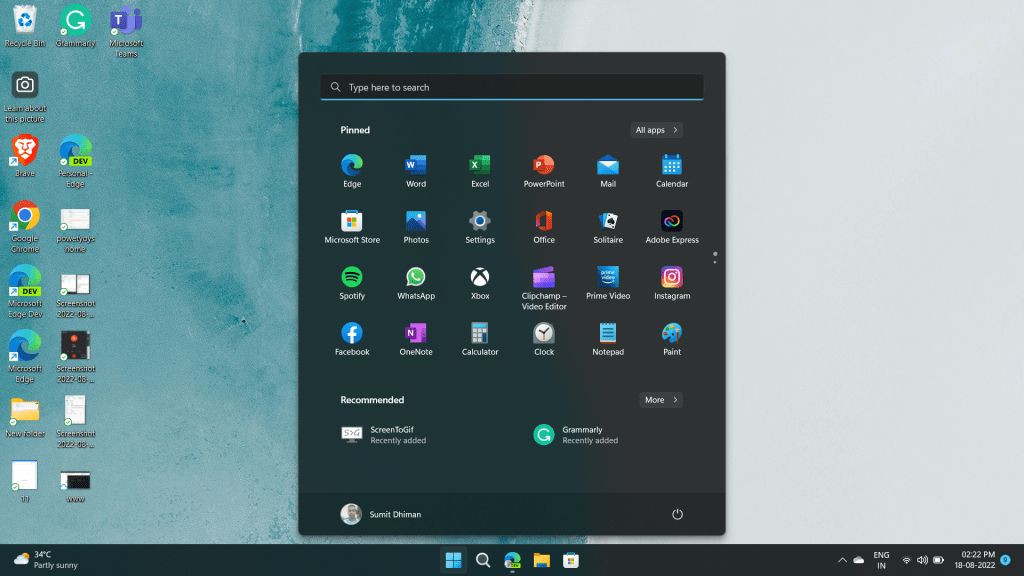The height and width of the screenshot is (576, 1024).
Task: Open Solitaire game
Action: [x=608, y=227]
